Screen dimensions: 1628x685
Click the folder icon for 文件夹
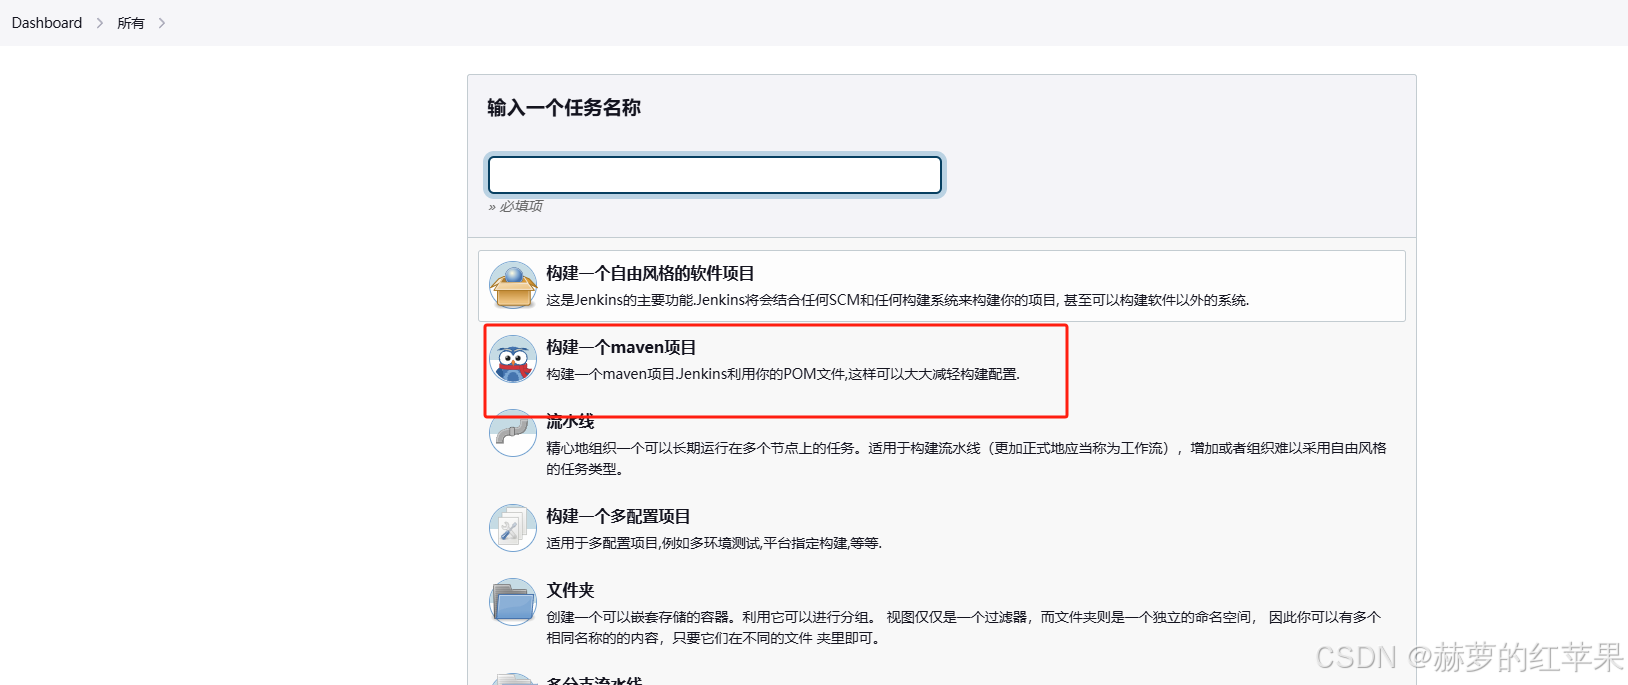click(513, 602)
